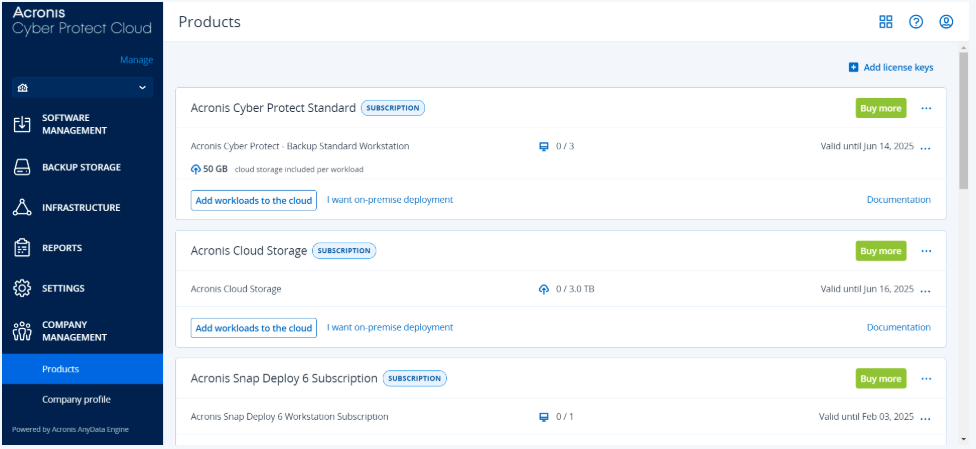Click 'Acronis Cyber Protect Standard' card title

[x=273, y=108]
